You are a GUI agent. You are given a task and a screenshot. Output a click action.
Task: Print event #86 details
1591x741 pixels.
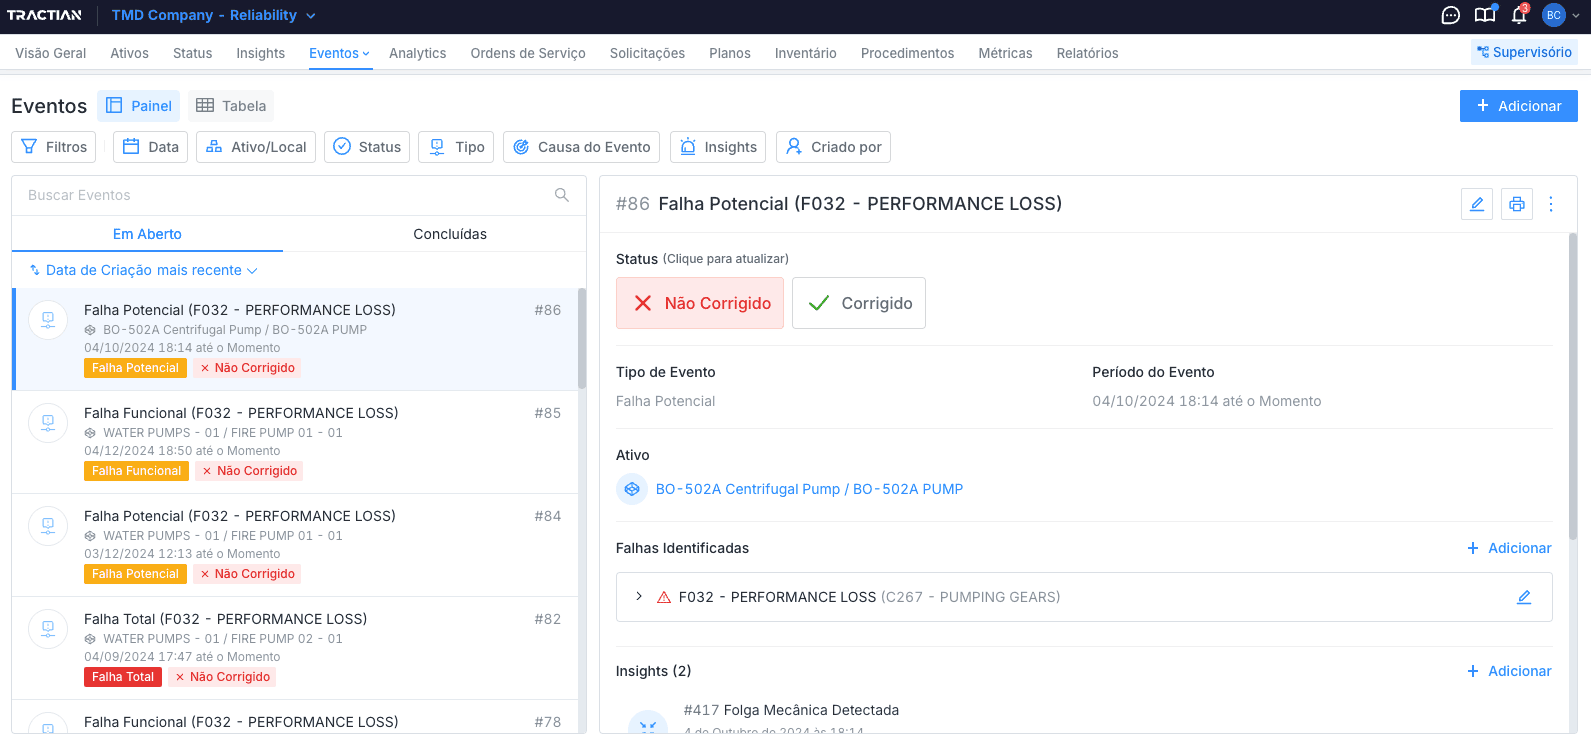coord(1517,204)
